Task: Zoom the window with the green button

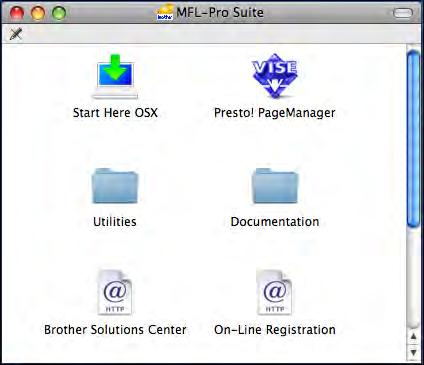Action: [59, 13]
